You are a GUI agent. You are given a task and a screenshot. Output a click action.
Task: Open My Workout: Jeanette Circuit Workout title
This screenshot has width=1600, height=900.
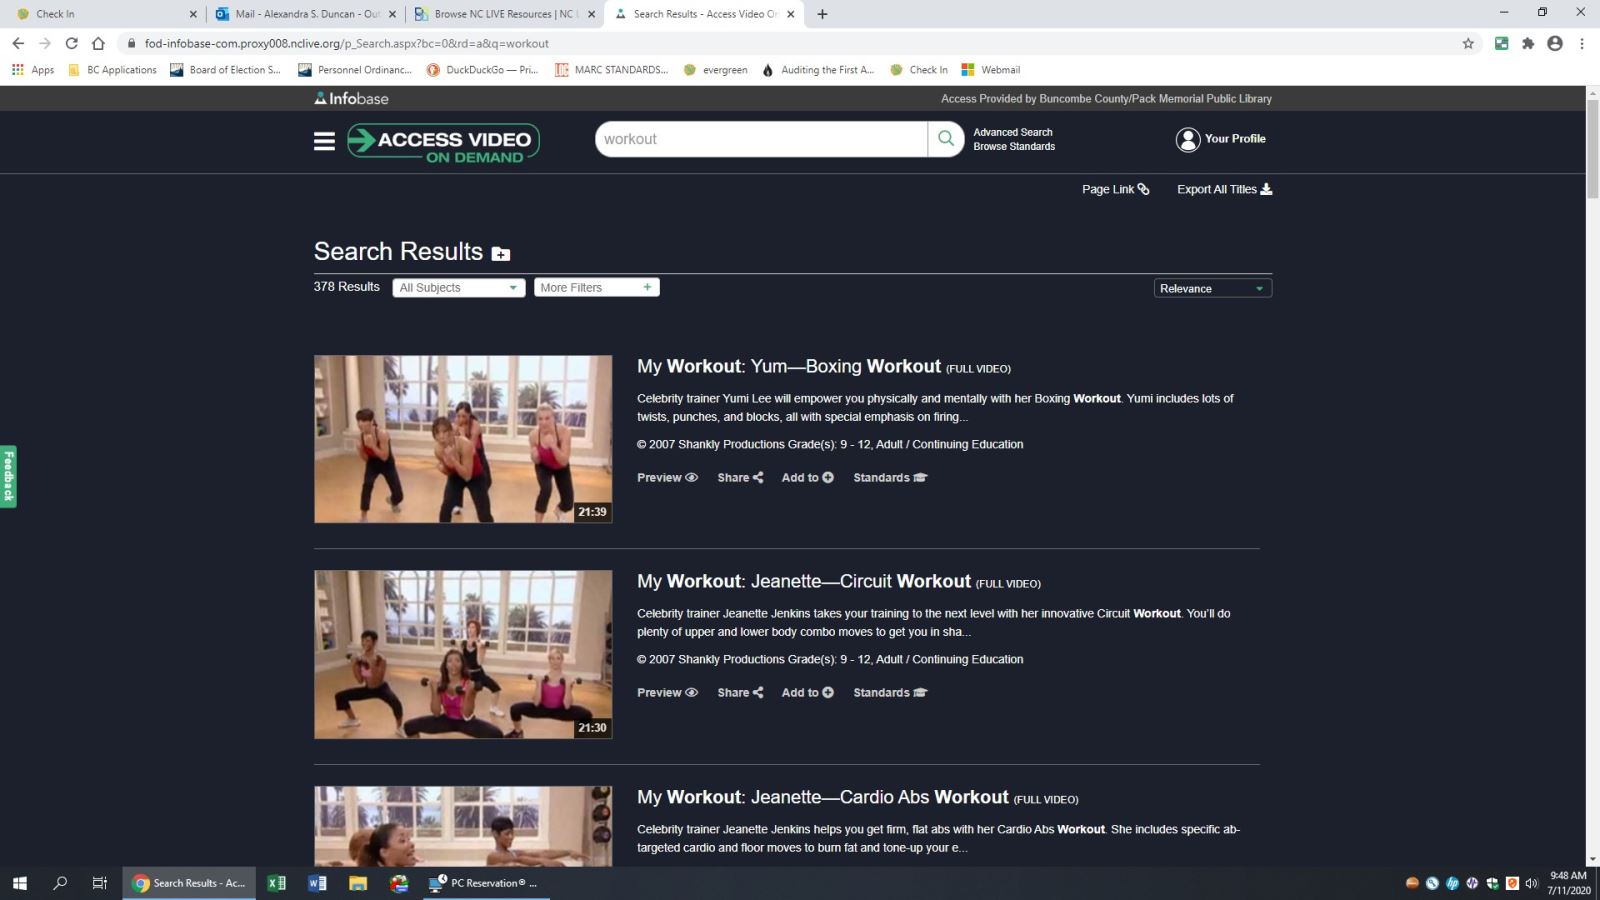(x=804, y=581)
